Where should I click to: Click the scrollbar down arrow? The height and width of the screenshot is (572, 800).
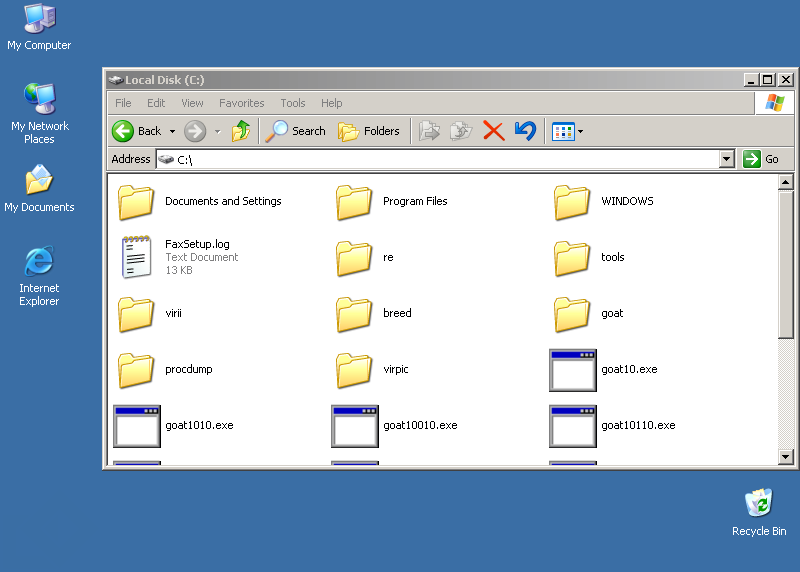(786, 457)
